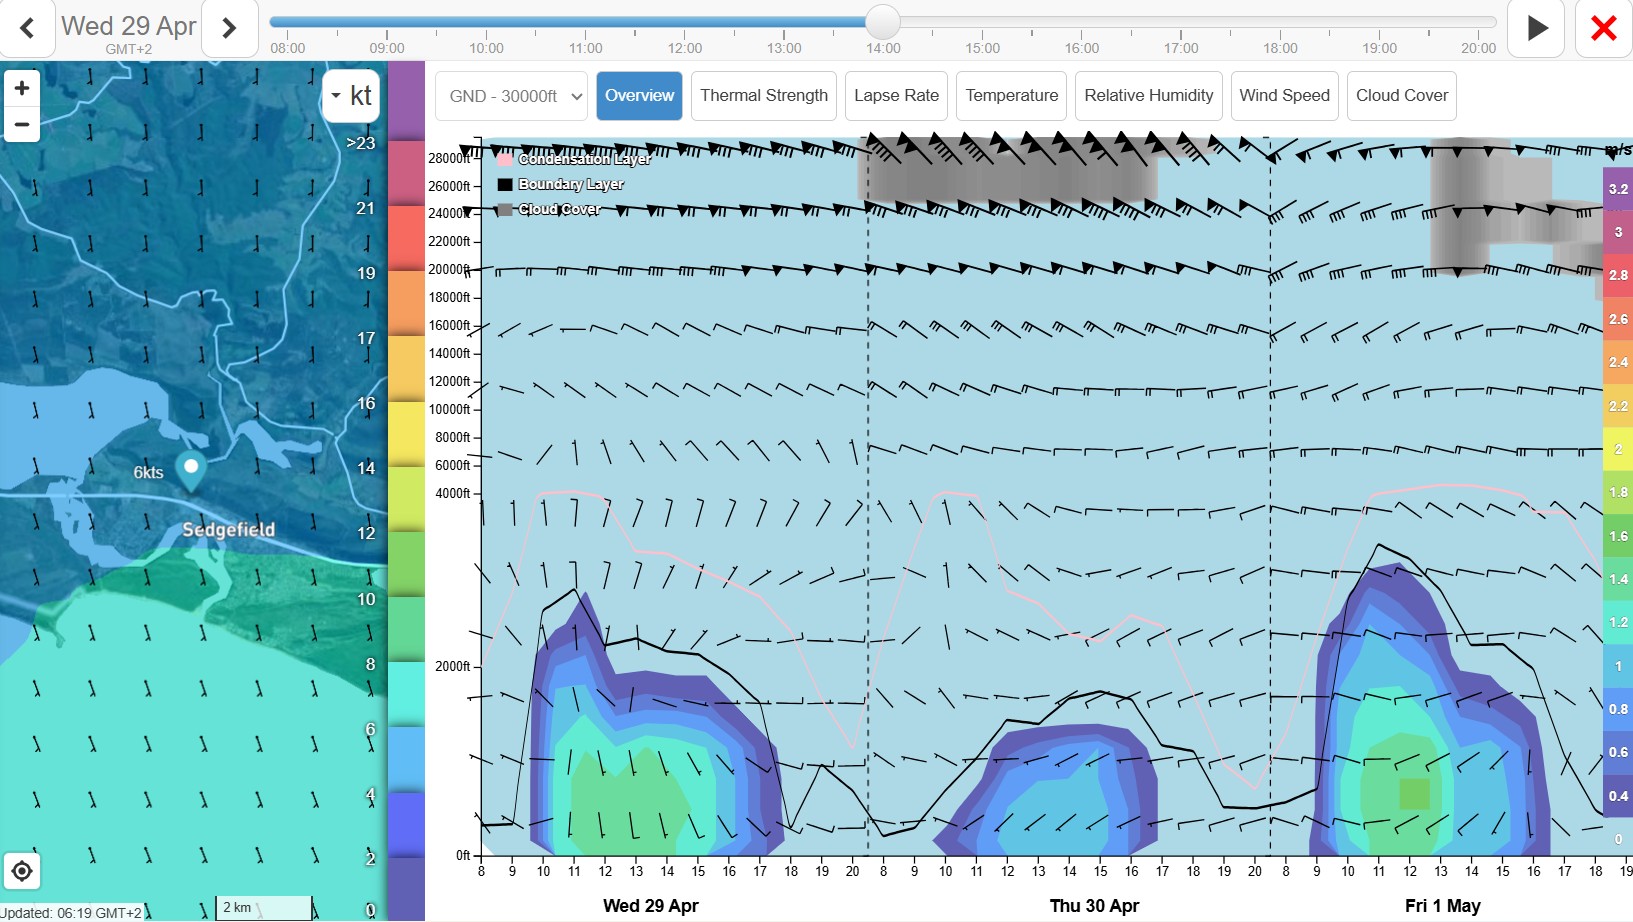Open the kt wind units dropdown
1633x922 pixels.
(x=351, y=96)
